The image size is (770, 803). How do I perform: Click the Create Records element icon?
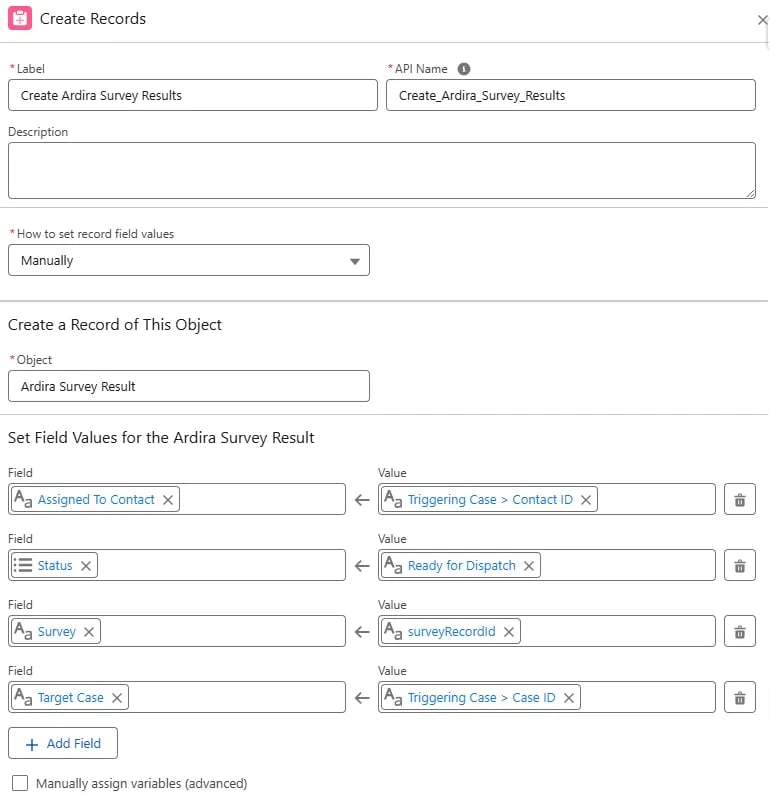coord(20,18)
